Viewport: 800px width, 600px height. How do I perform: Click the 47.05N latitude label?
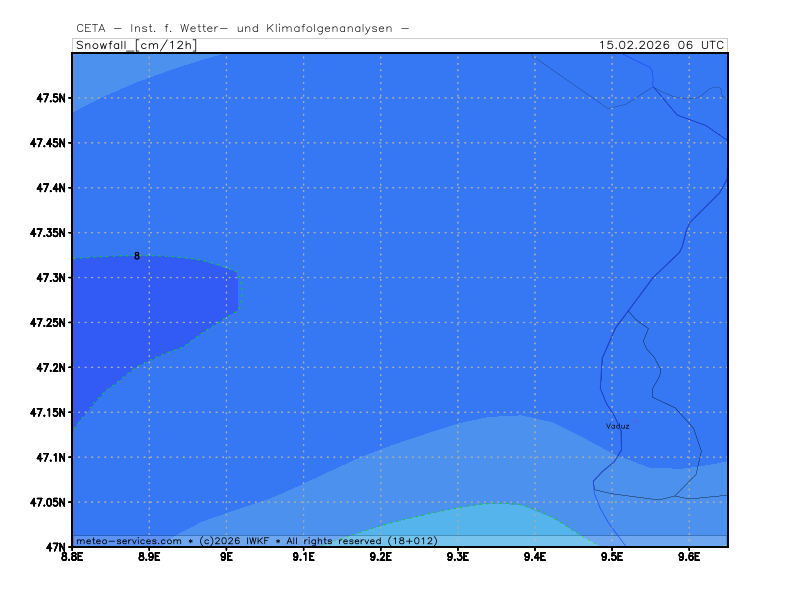pyautogui.click(x=46, y=503)
